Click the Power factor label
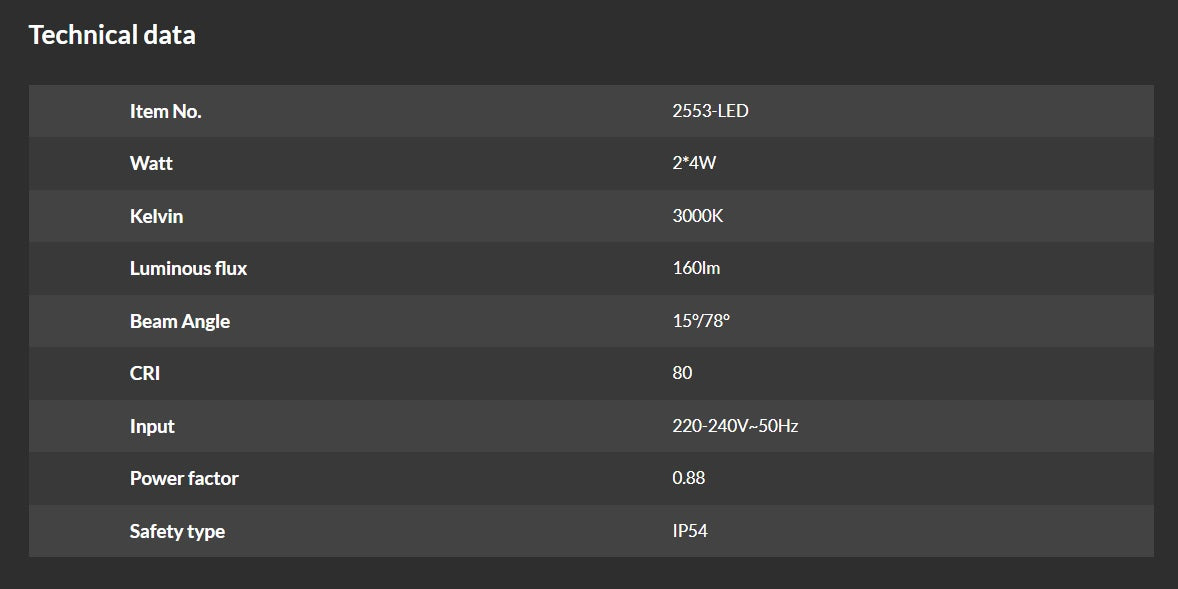Viewport: 1178px width, 589px height. [184, 478]
